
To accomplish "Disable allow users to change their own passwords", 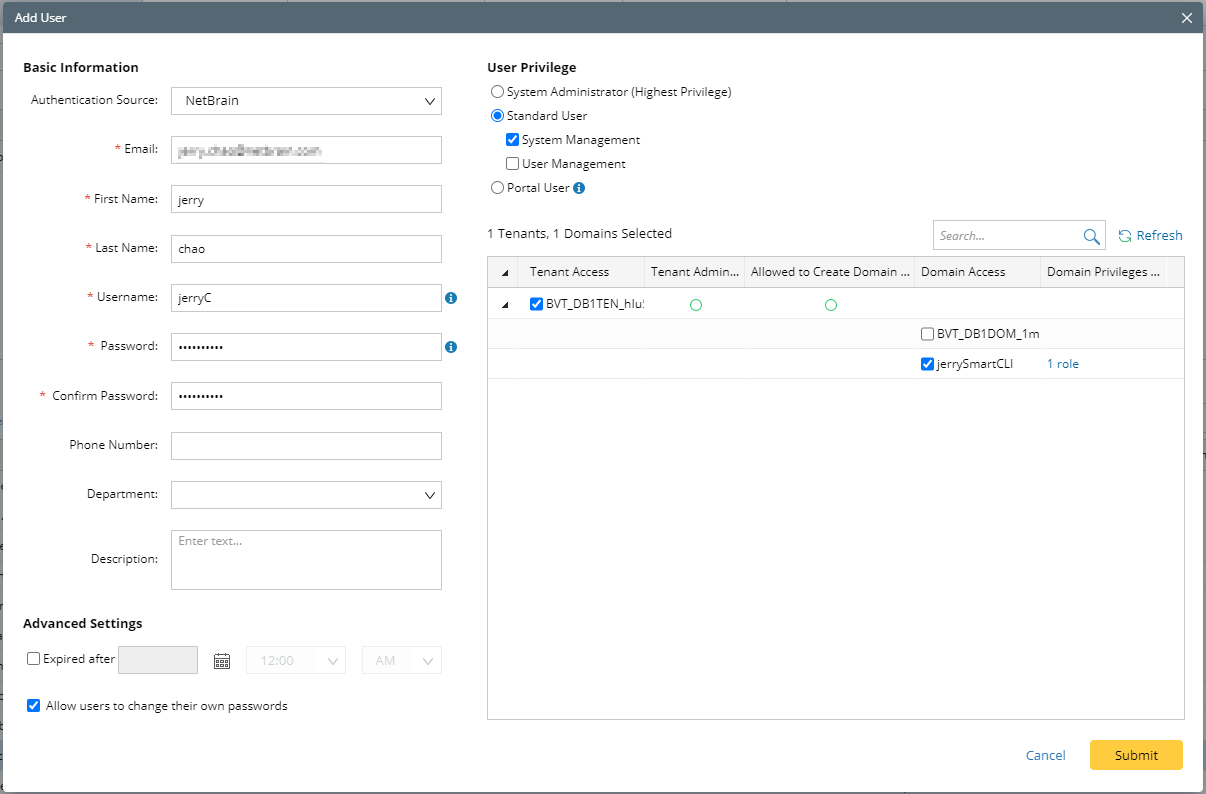I will (33, 705).
